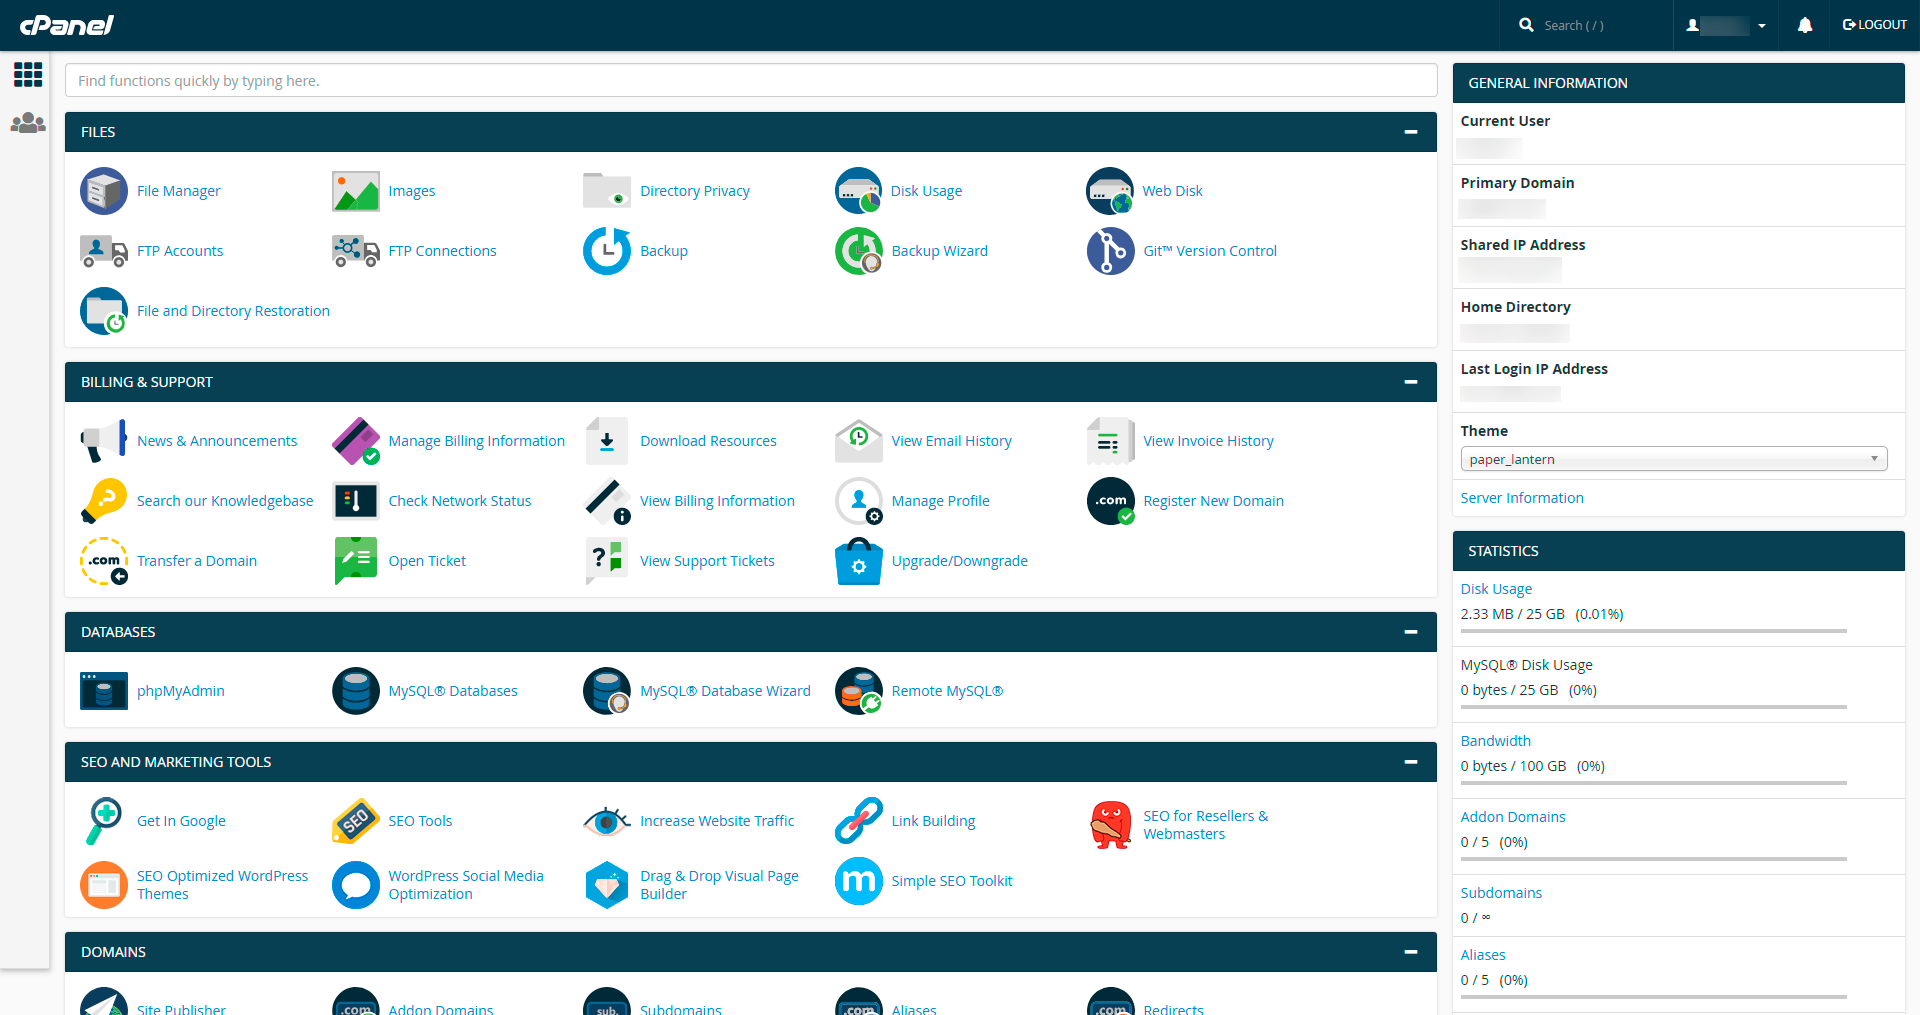The height and width of the screenshot is (1015, 1920).
Task: Click Increase Website Traffic eye icon
Action: click(607, 821)
